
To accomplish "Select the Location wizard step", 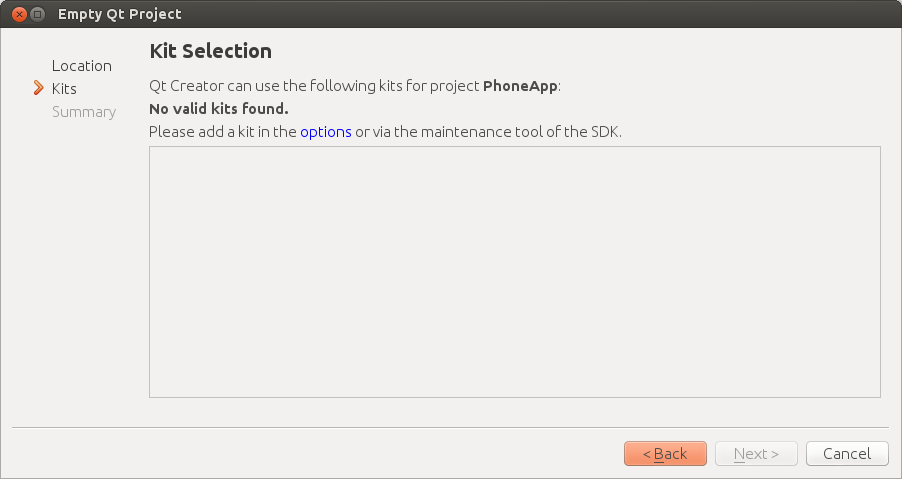I will tap(81, 66).
